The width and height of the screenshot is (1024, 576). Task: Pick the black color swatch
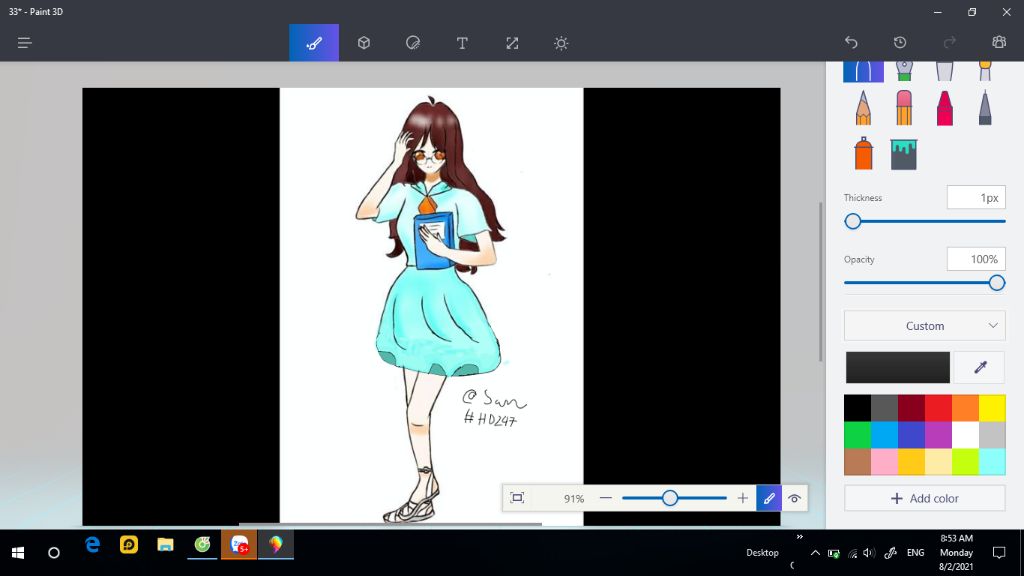pyautogui.click(x=857, y=408)
